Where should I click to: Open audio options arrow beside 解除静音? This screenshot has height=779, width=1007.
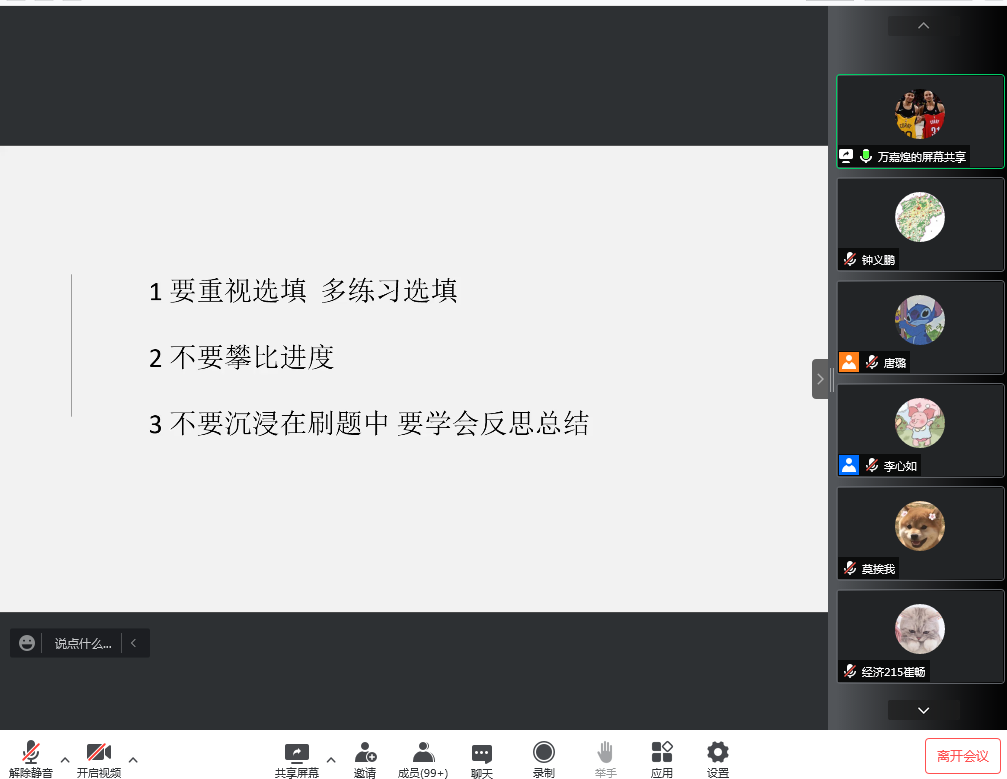[x=65, y=760]
